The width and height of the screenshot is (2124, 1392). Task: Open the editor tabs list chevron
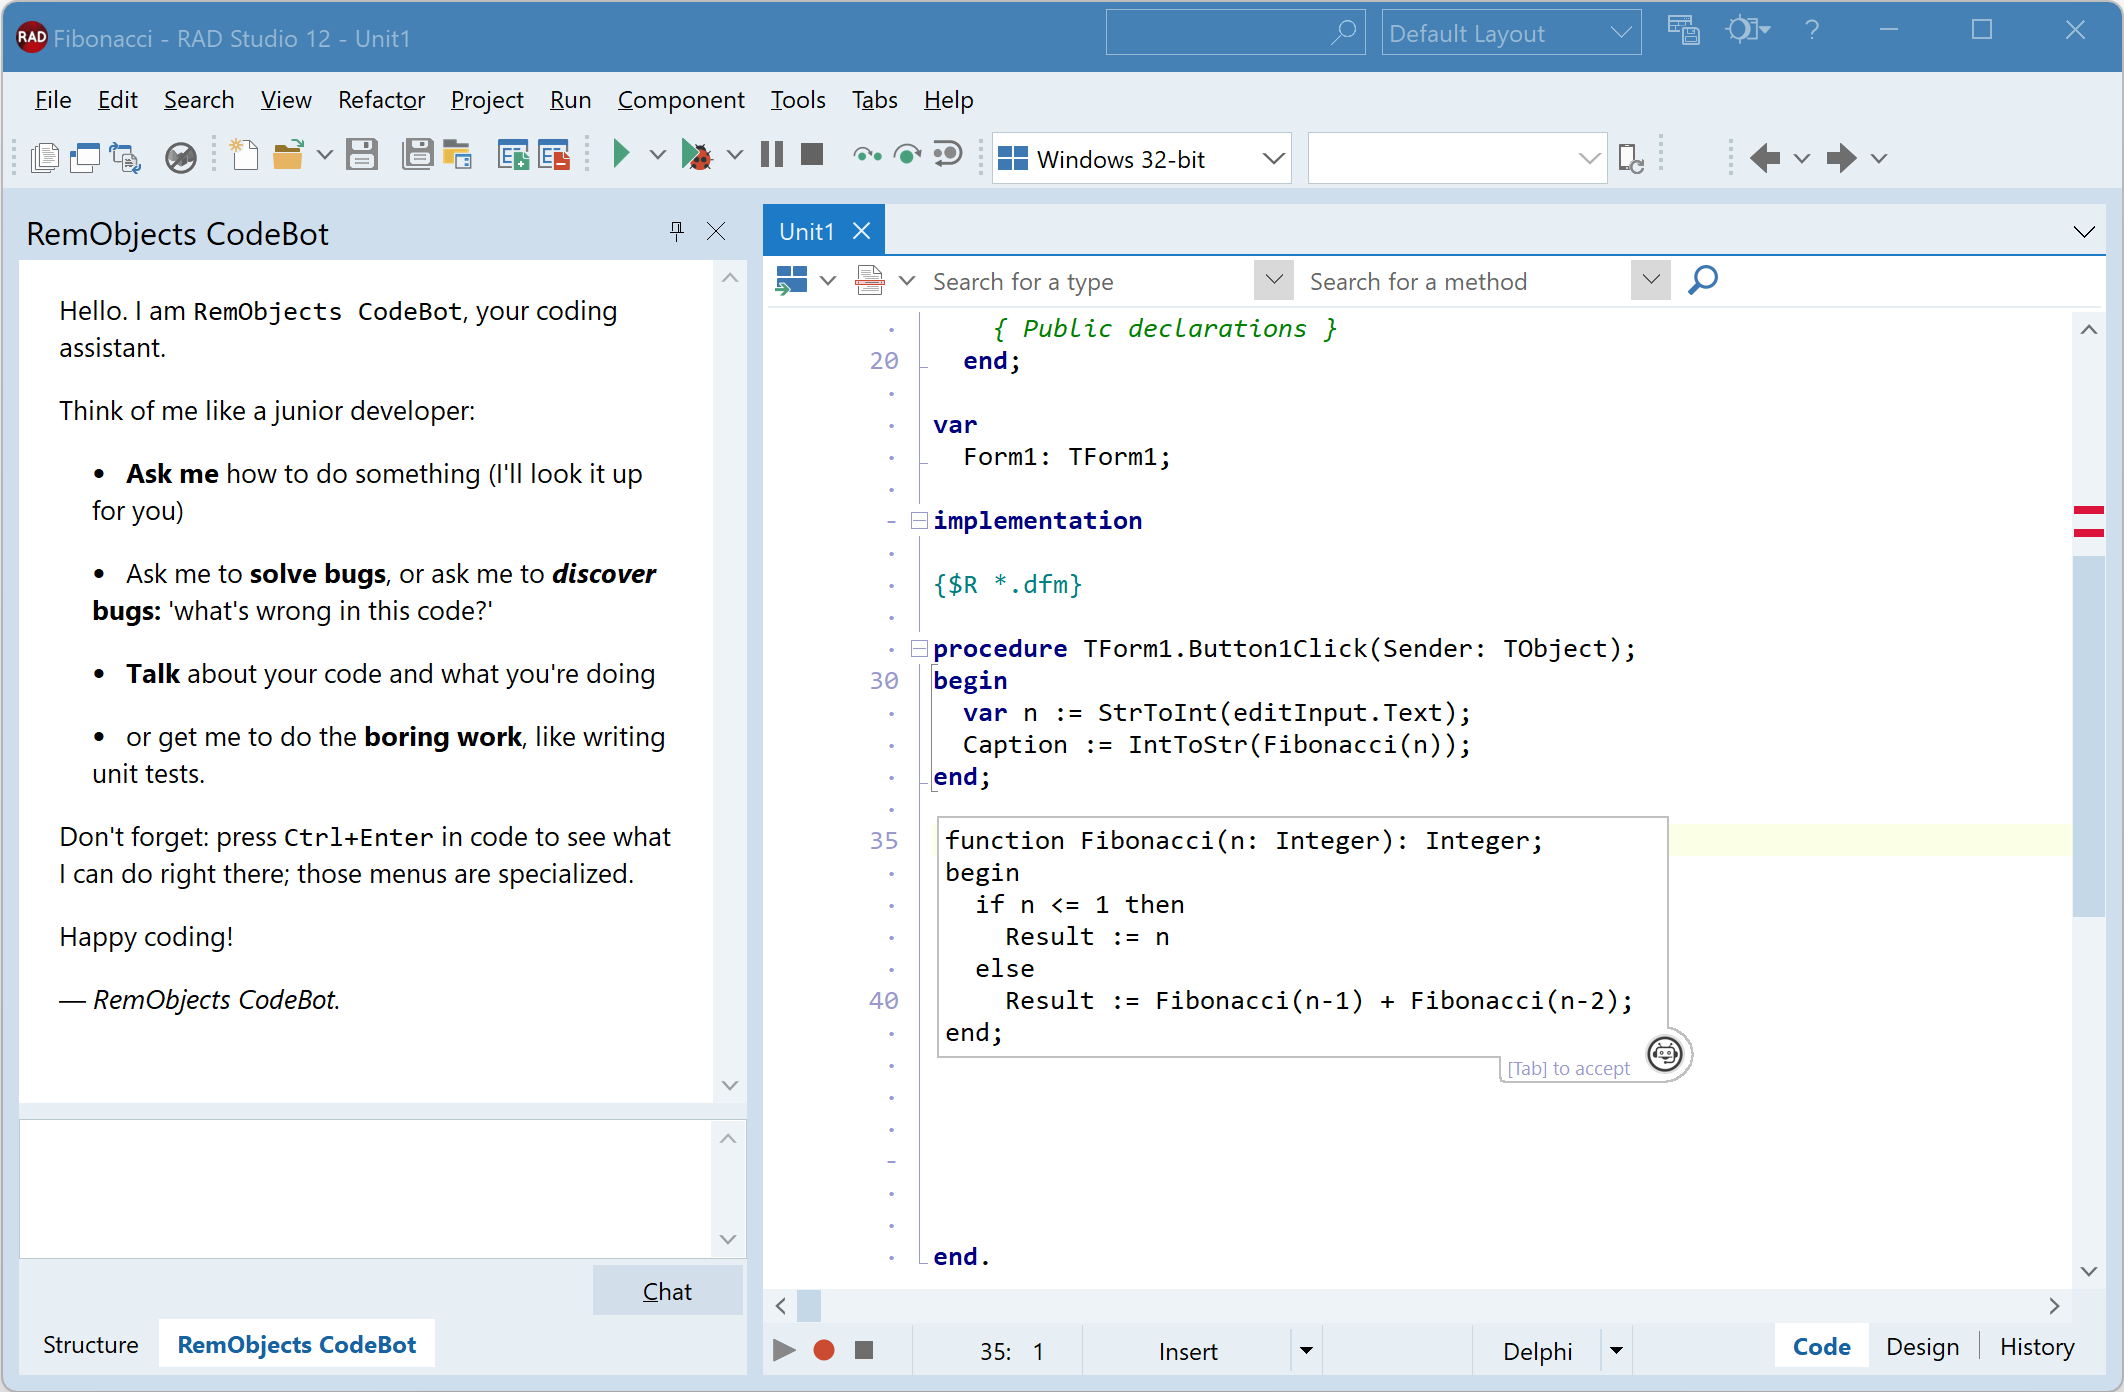pos(2084,232)
